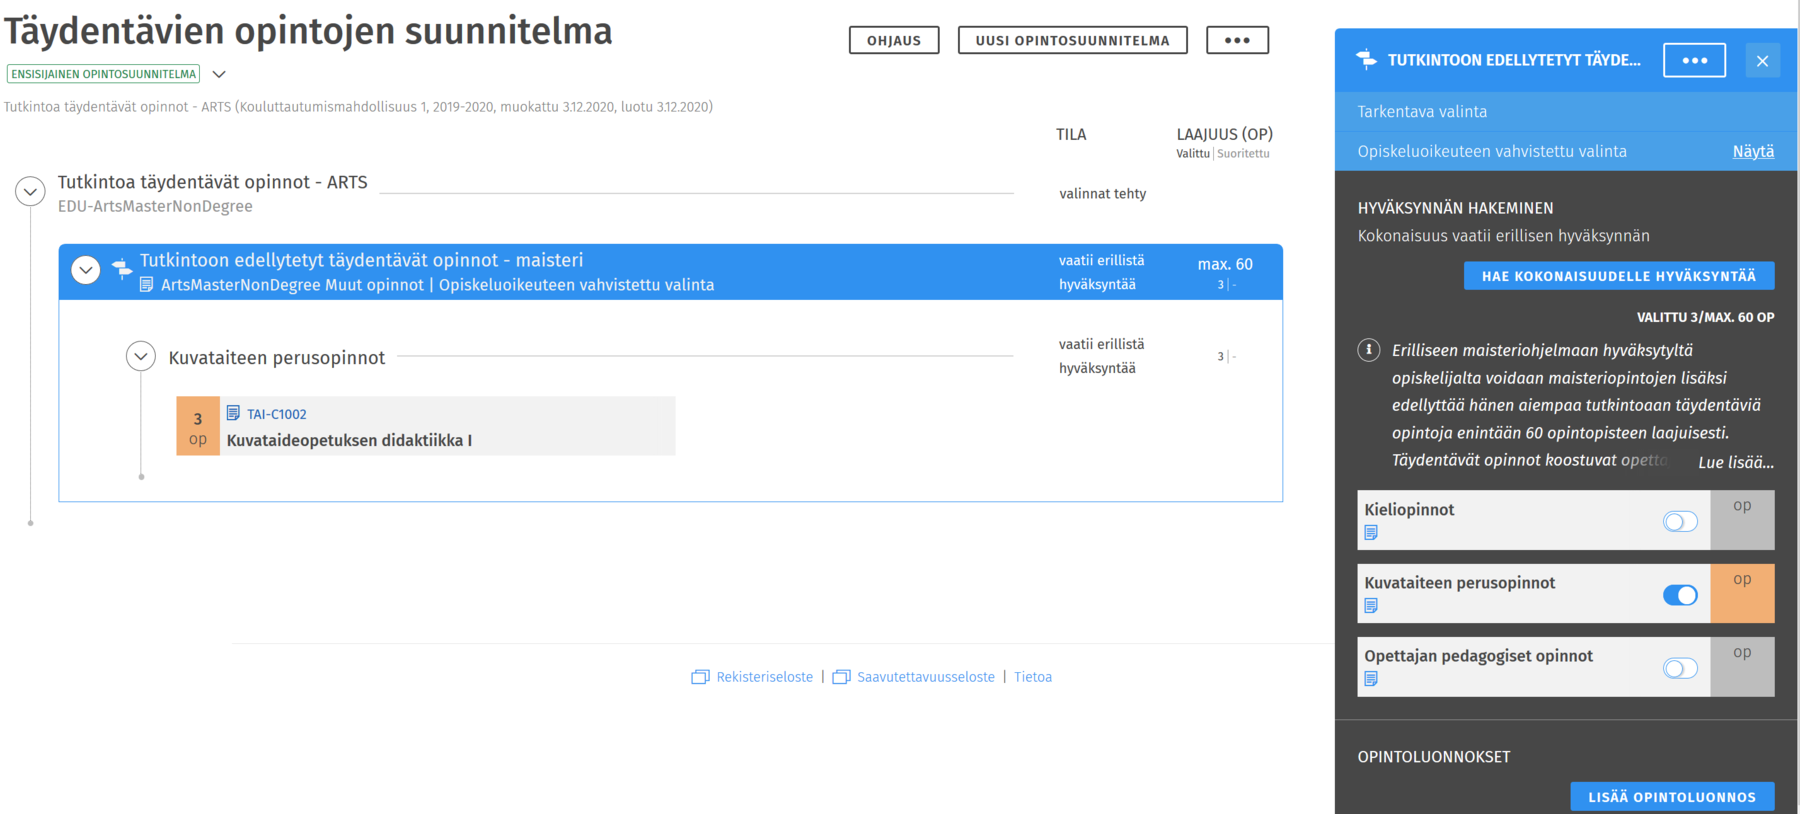Click the signpost icon in the side panel header
Image resolution: width=1800 pixels, height=814 pixels.
1366,60
